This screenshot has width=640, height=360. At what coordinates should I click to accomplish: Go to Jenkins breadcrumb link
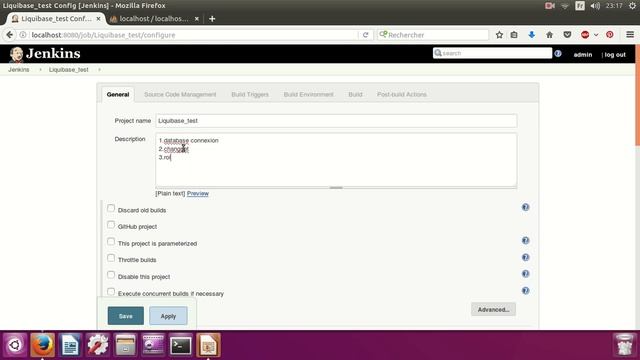[19, 70]
